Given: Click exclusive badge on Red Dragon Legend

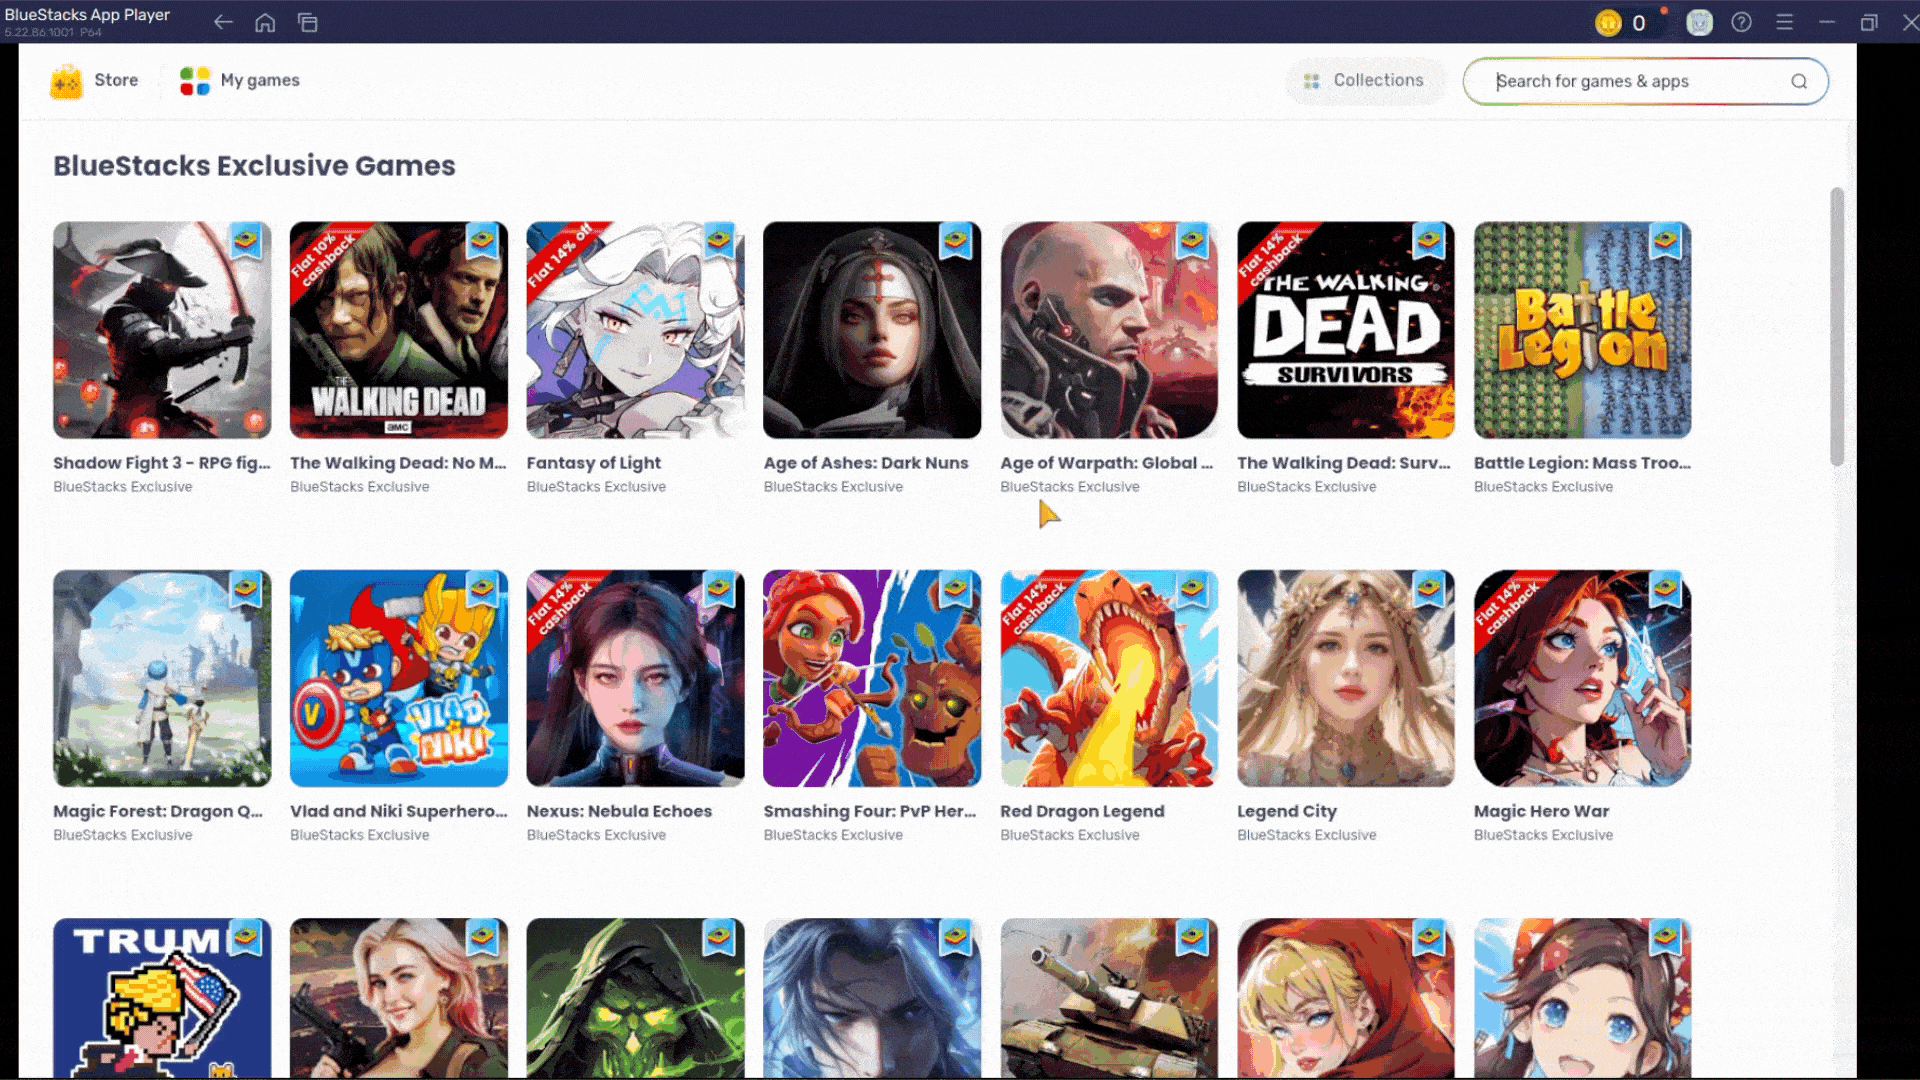Looking at the screenshot, I should [x=1192, y=590].
